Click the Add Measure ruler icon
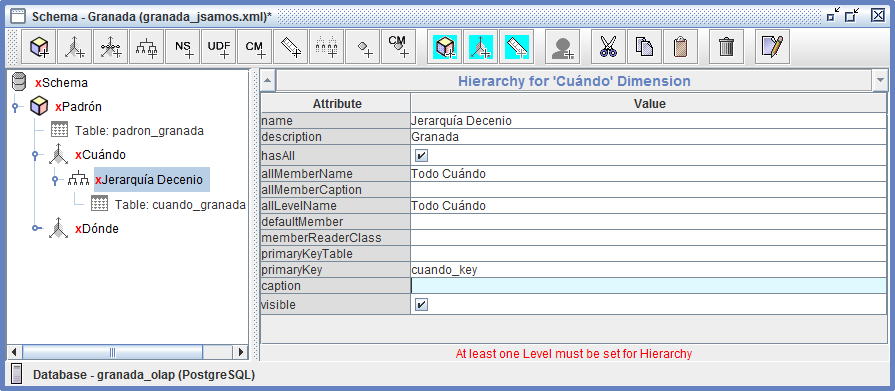 (291, 47)
